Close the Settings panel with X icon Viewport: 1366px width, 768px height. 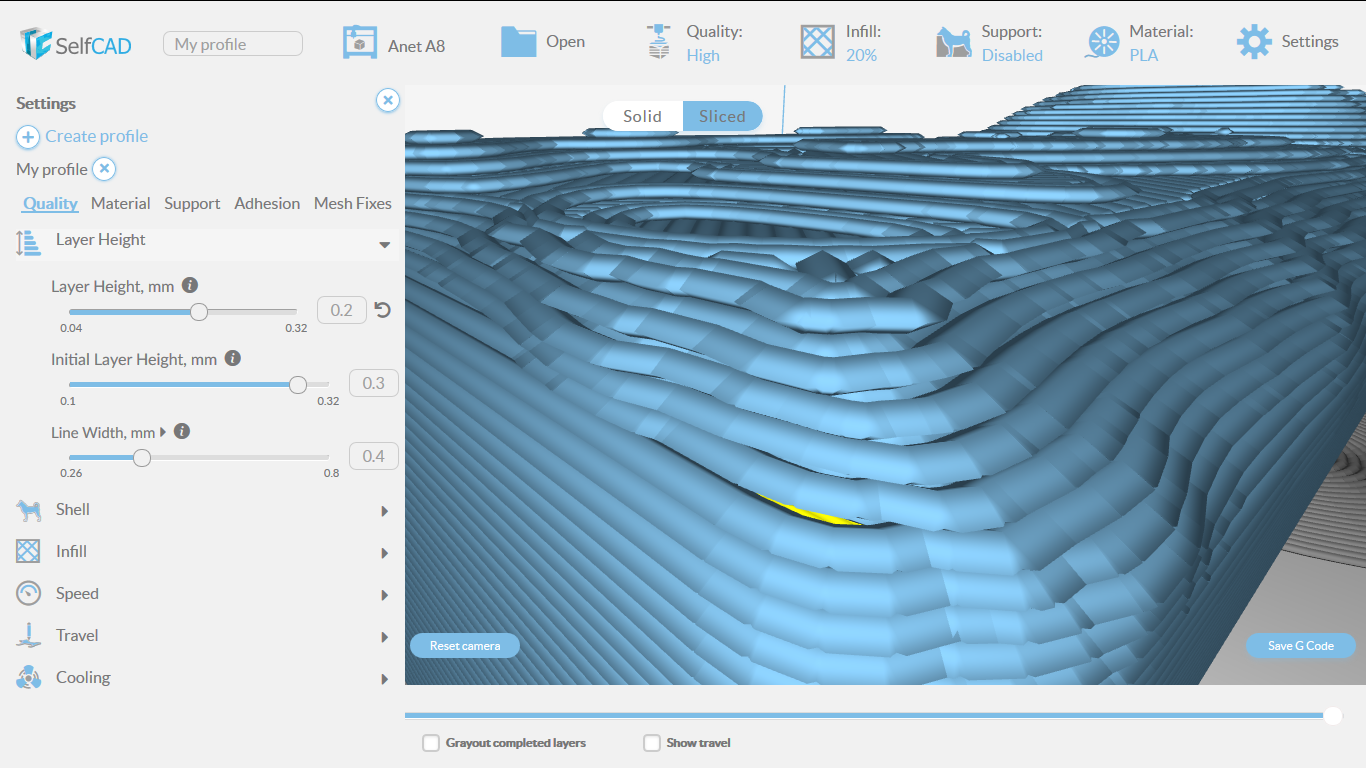388,100
